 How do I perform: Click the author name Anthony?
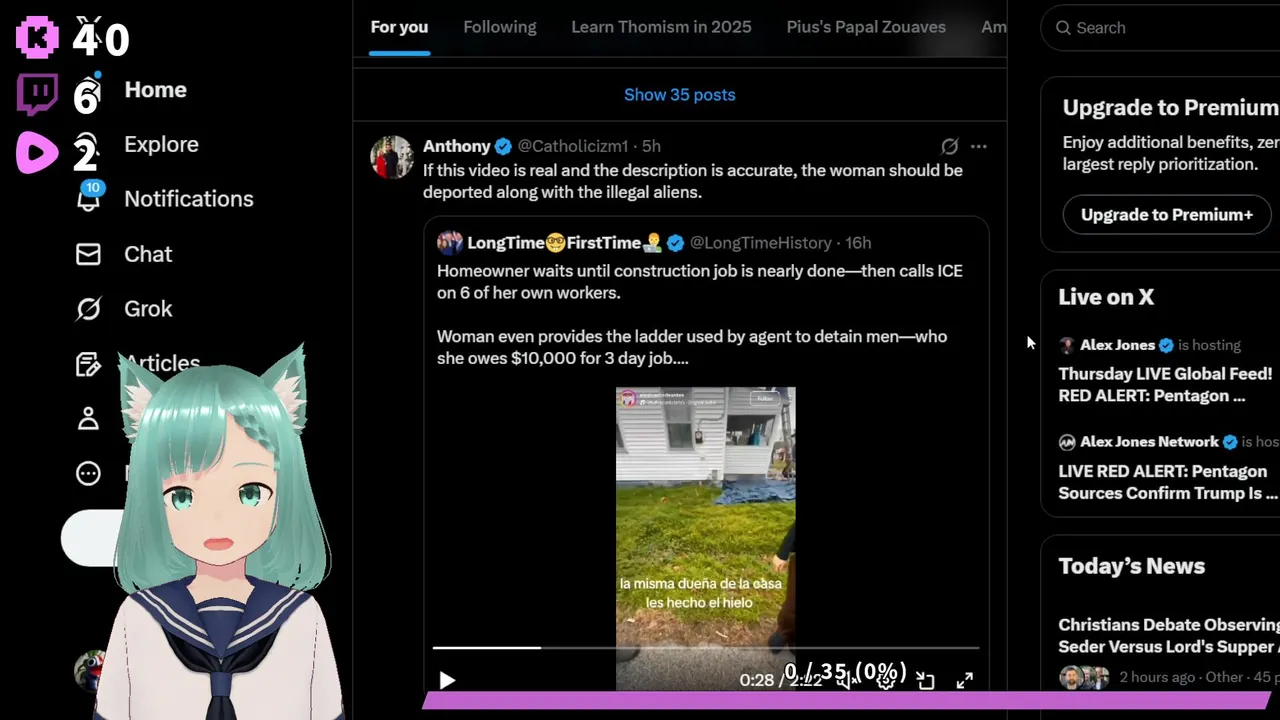pos(457,146)
